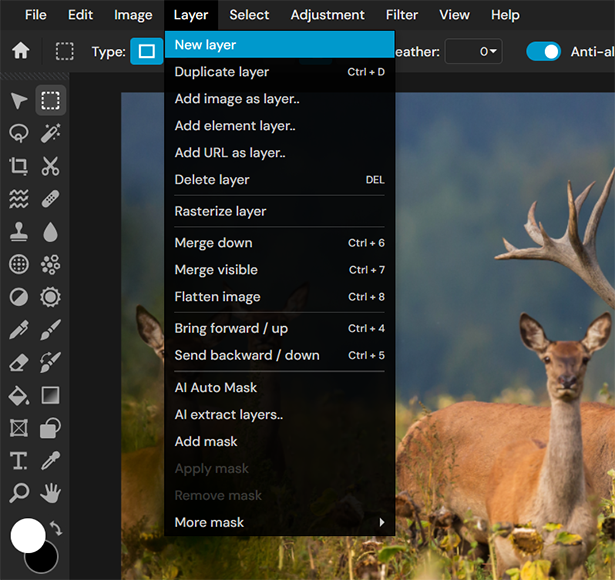
Task: Click the white foreground color swatch
Action: (27, 536)
